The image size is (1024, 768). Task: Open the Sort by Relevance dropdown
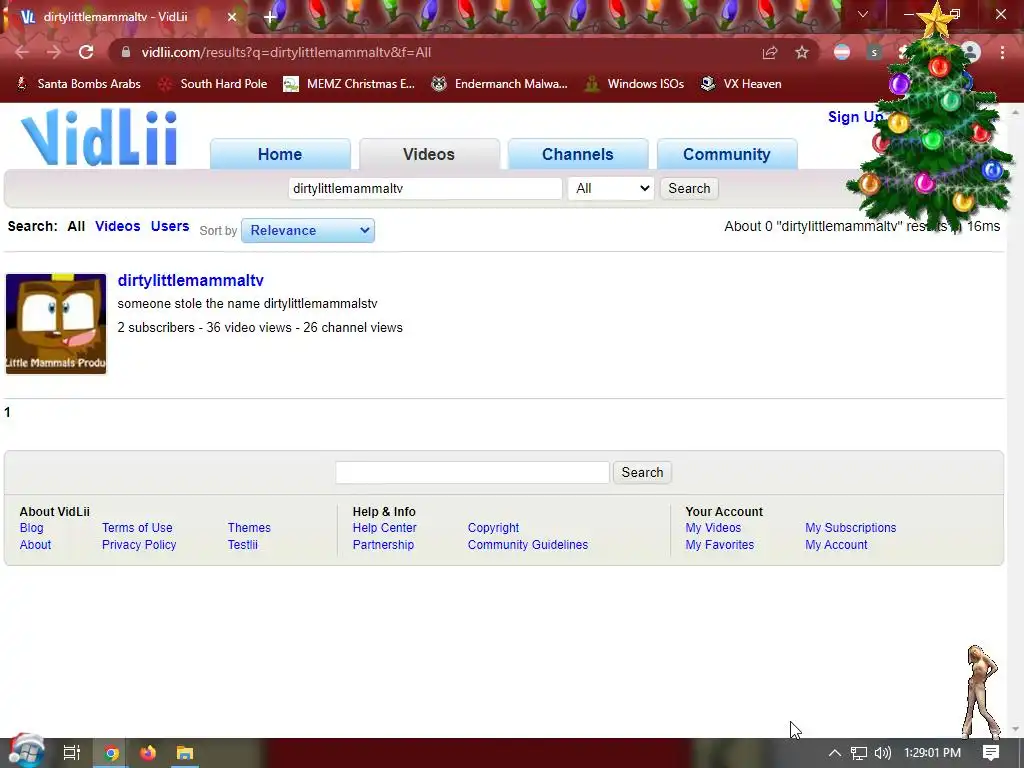[x=308, y=231]
